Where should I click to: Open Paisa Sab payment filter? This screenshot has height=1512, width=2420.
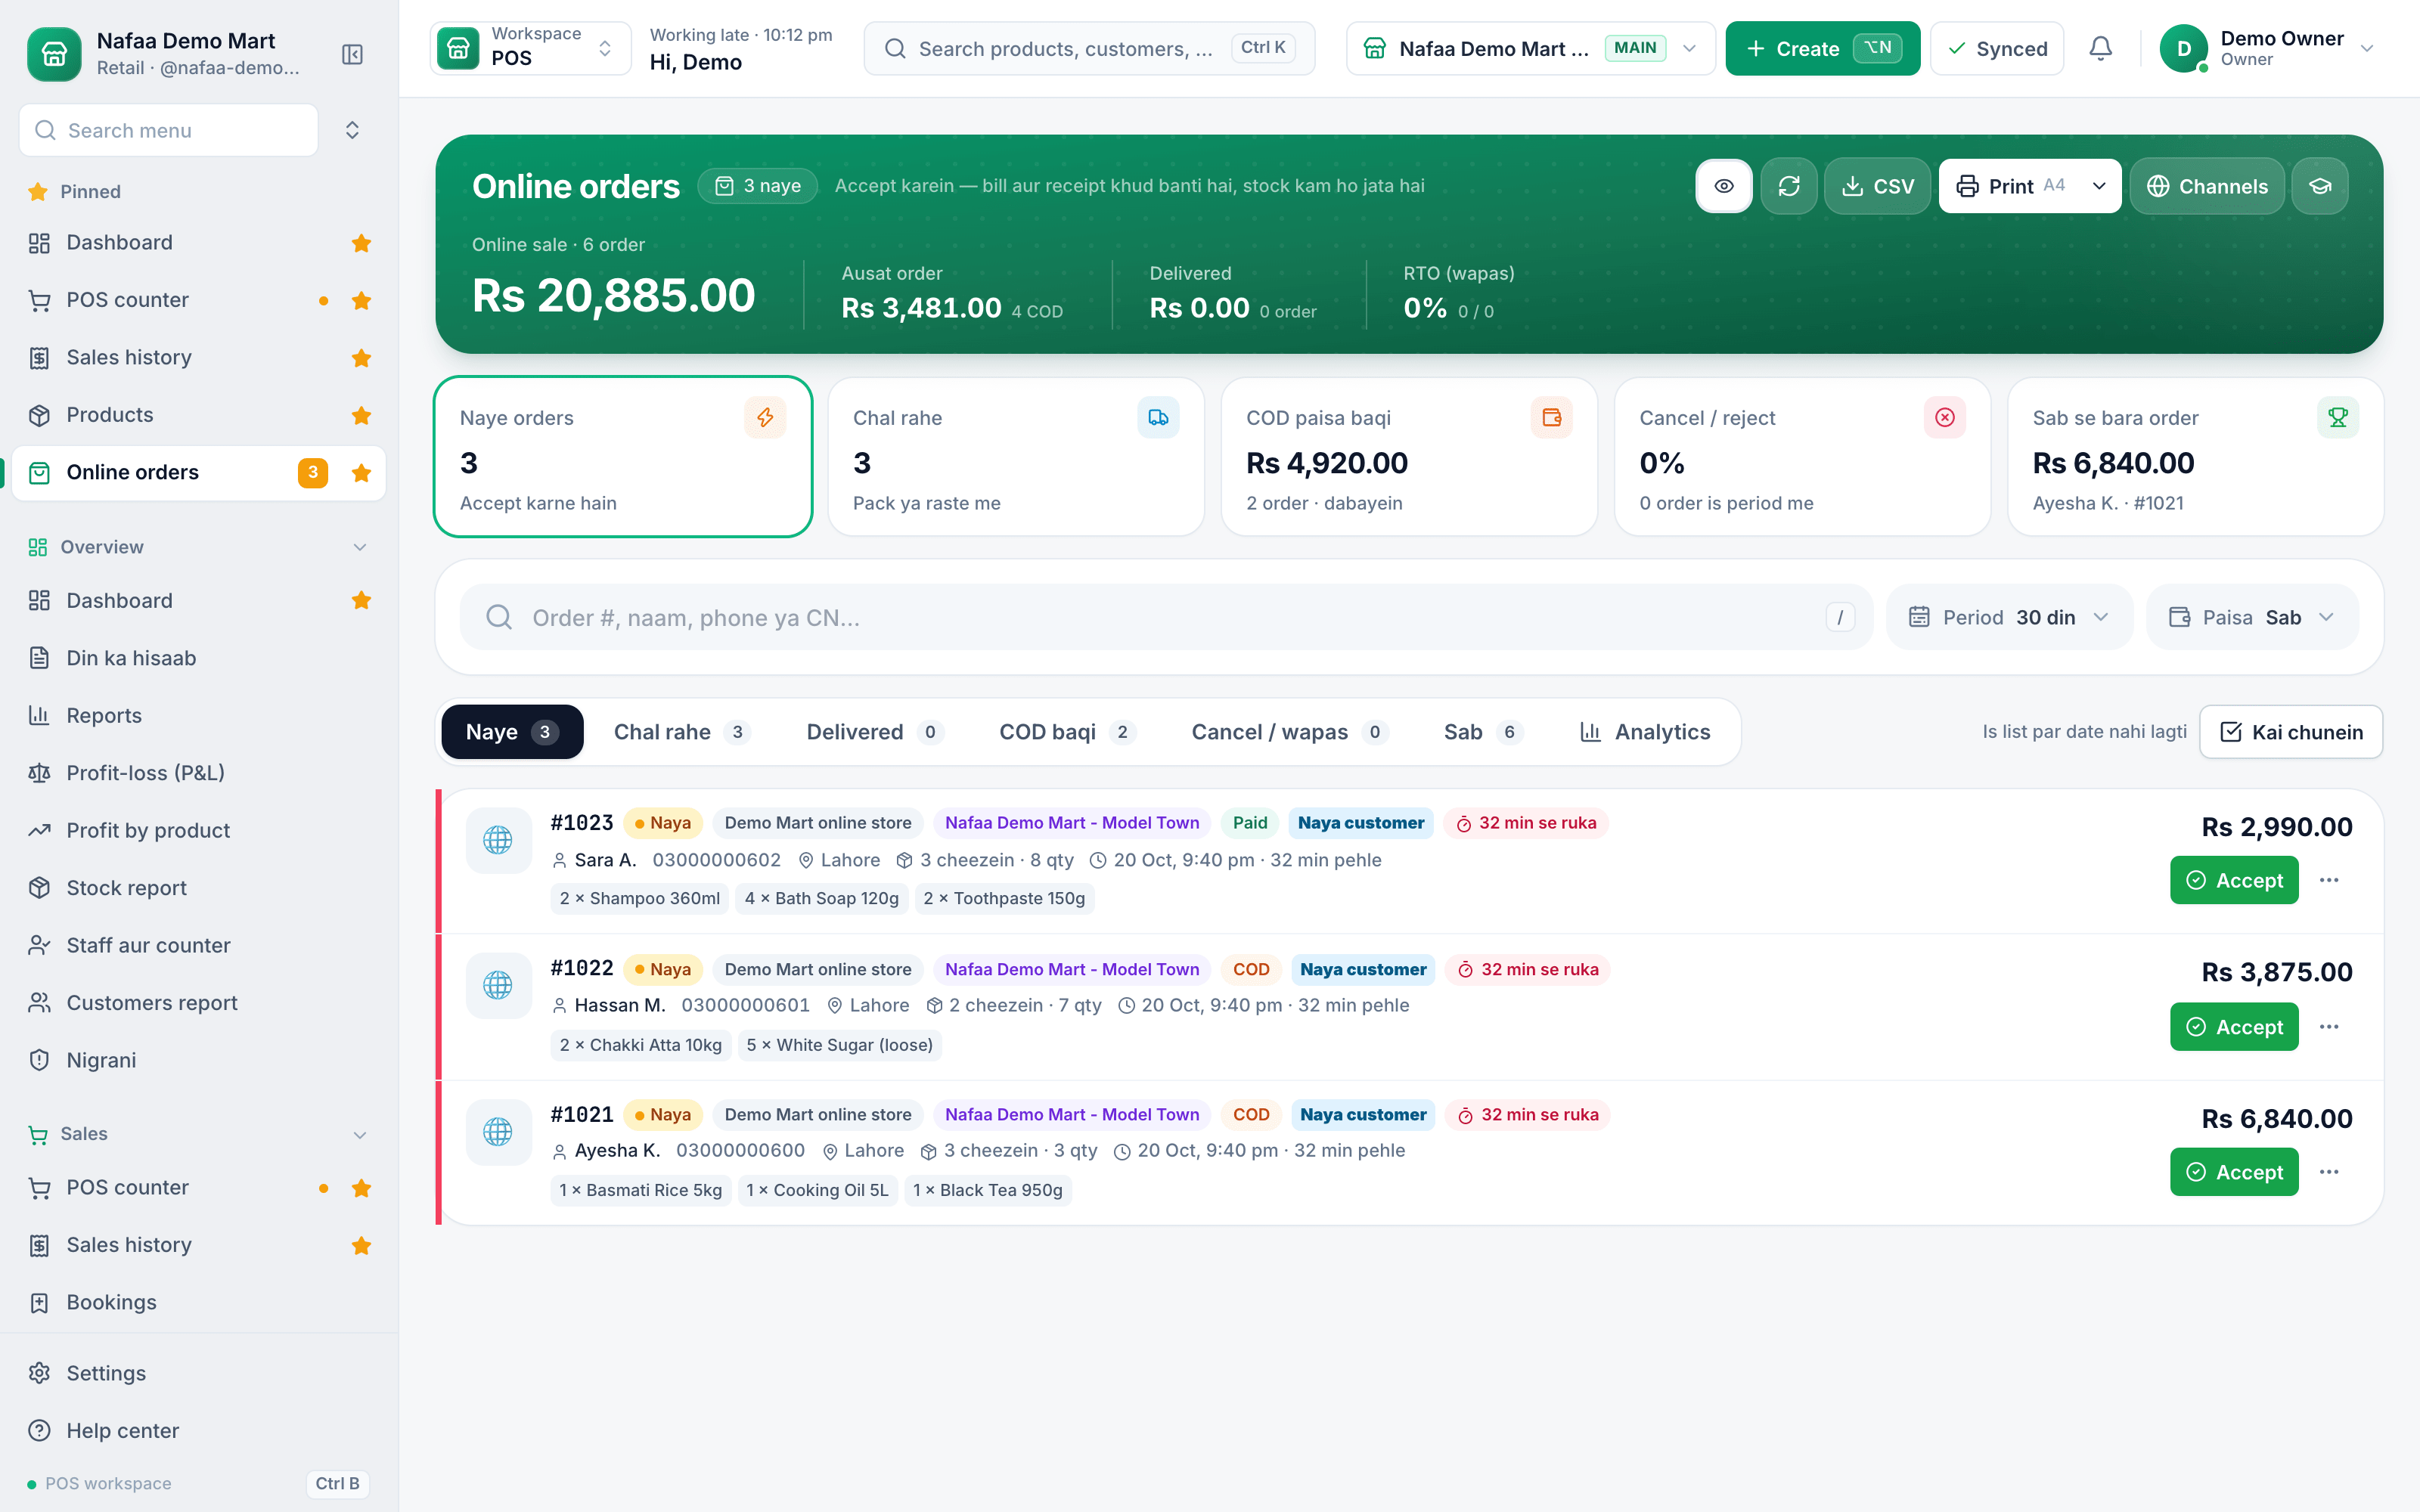coord(2252,617)
